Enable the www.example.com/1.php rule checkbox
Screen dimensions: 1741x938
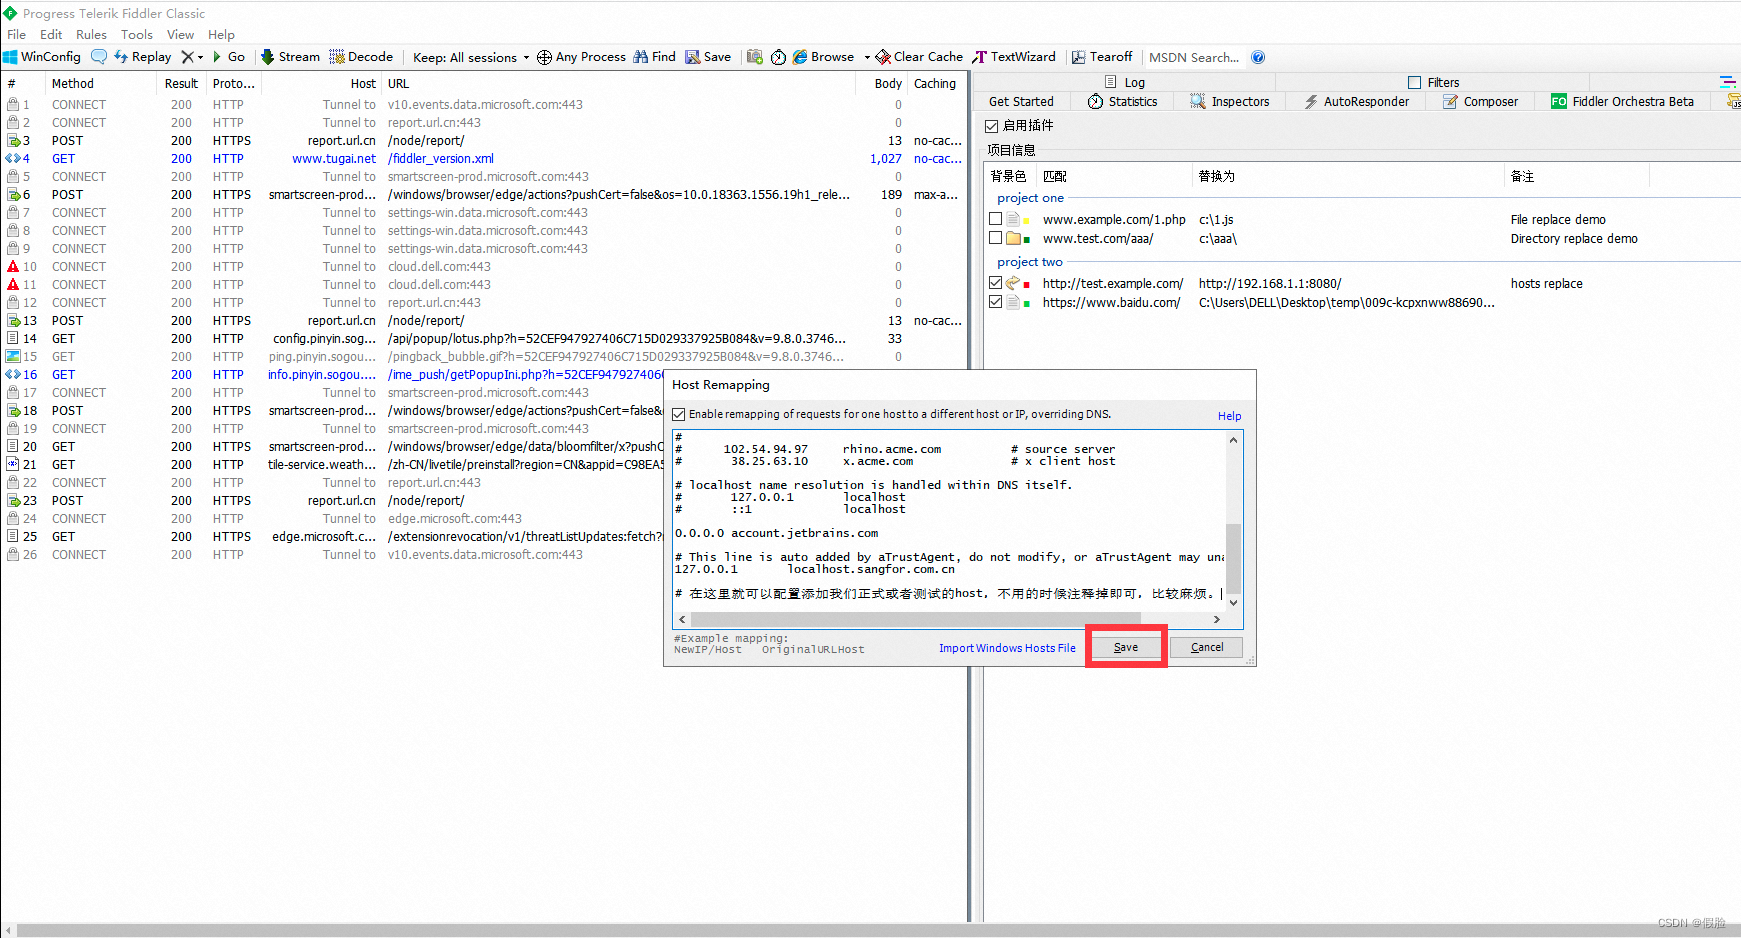click(x=996, y=219)
